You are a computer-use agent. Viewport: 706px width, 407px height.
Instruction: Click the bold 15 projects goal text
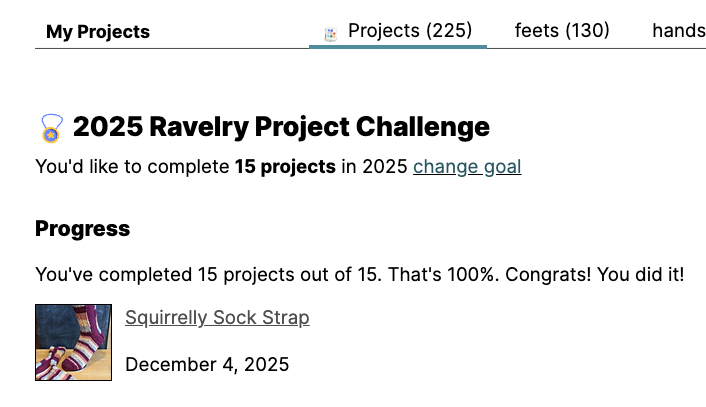[285, 167]
